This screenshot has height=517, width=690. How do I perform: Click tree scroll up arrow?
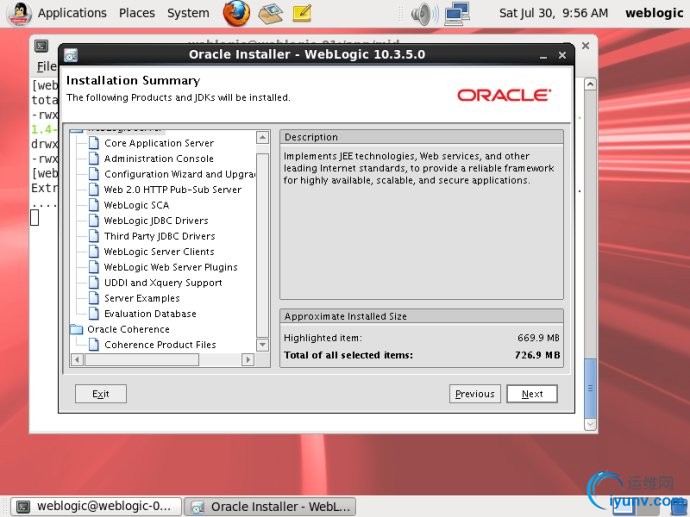pos(262,138)
